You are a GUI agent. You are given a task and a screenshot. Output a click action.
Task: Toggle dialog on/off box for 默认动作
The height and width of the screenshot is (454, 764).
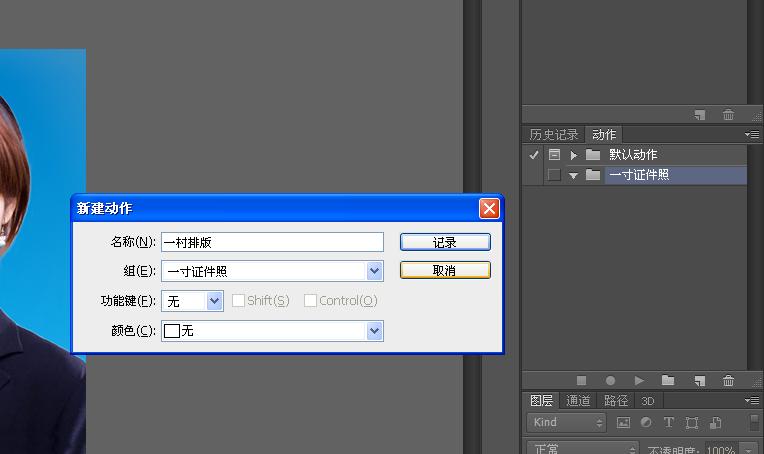pyautogui.click(x=554, y=155)
